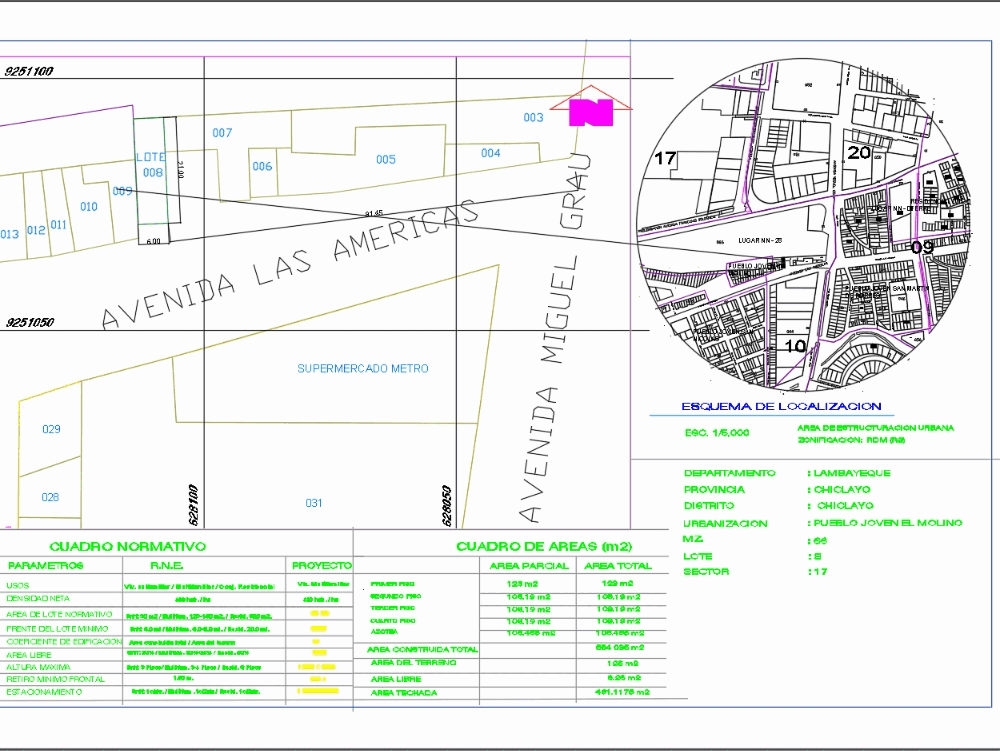Select the sector 20 marker on the localization map

pyautogui.click(x=858, y=154)
